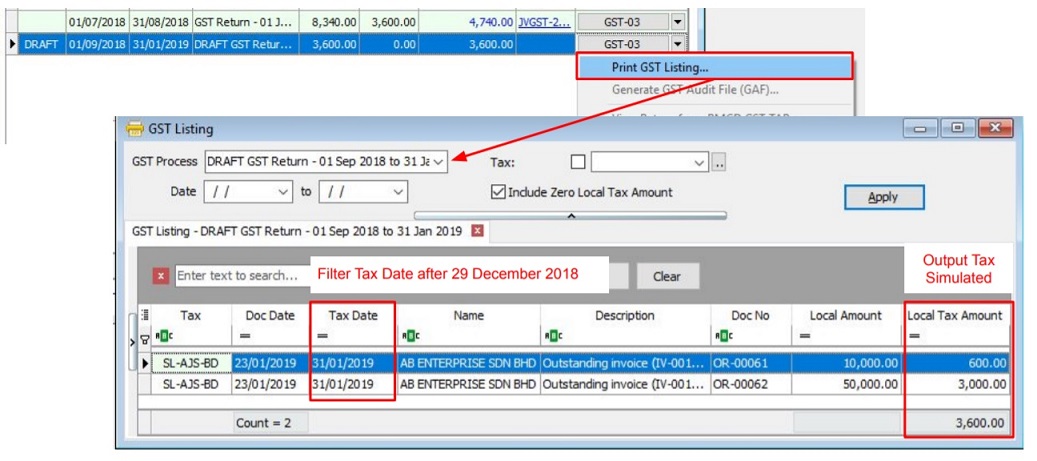Click into the Enter text to search field

coord(241,276)
